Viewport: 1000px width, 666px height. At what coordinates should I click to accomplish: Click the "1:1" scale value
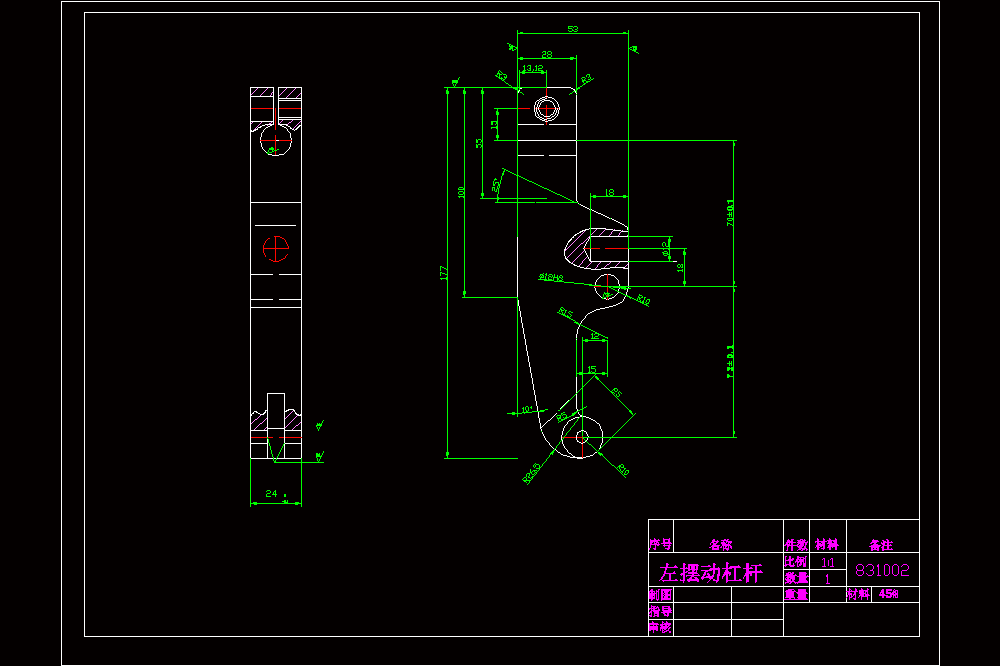pyautogui.click(x=828, y=562)
